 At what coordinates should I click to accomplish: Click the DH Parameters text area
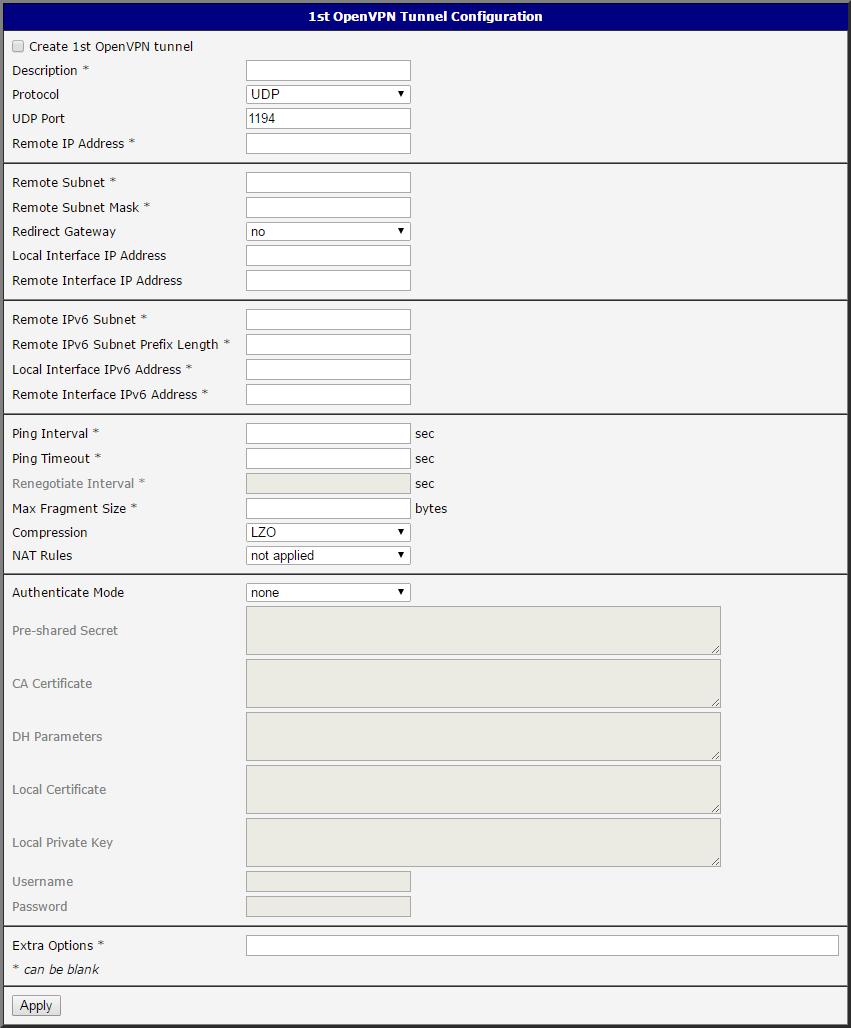(483, 736)
